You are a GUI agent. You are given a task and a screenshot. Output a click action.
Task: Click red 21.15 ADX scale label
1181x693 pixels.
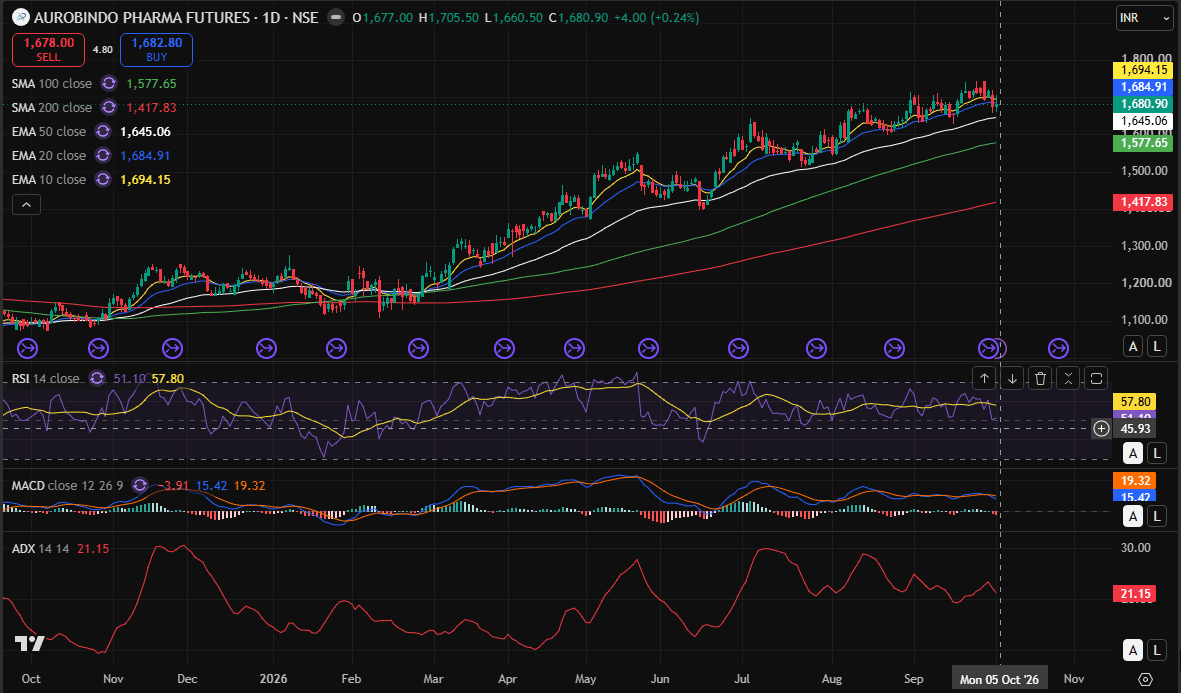(x=1134, y=594)
